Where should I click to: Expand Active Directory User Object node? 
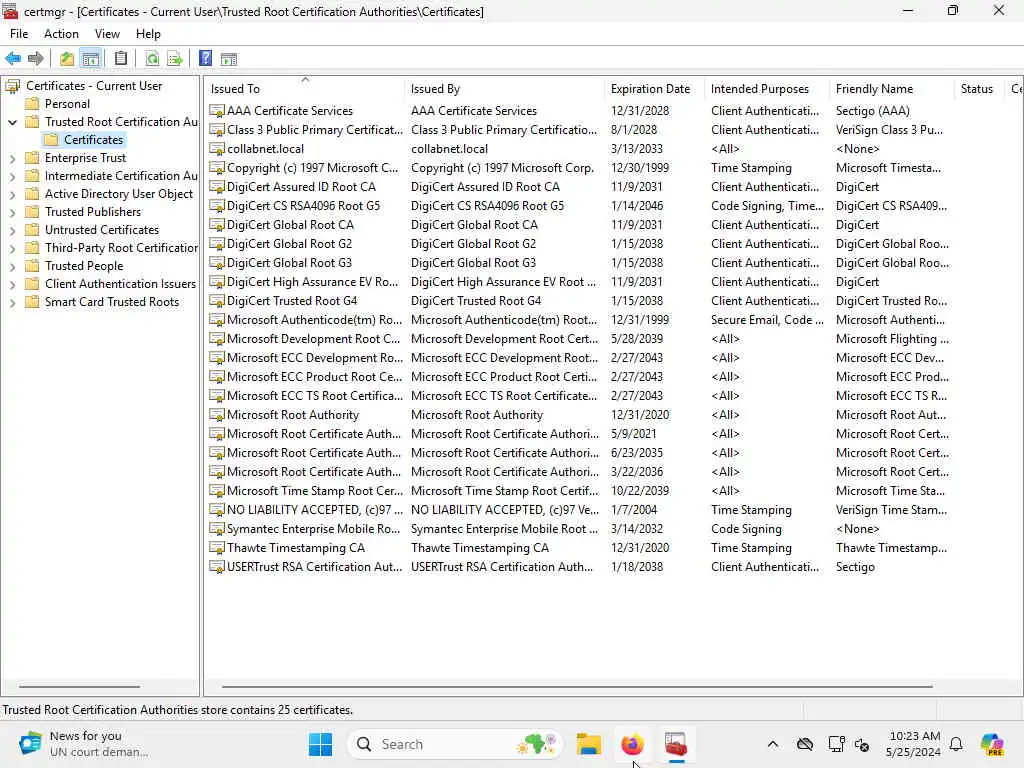point(12,195)
